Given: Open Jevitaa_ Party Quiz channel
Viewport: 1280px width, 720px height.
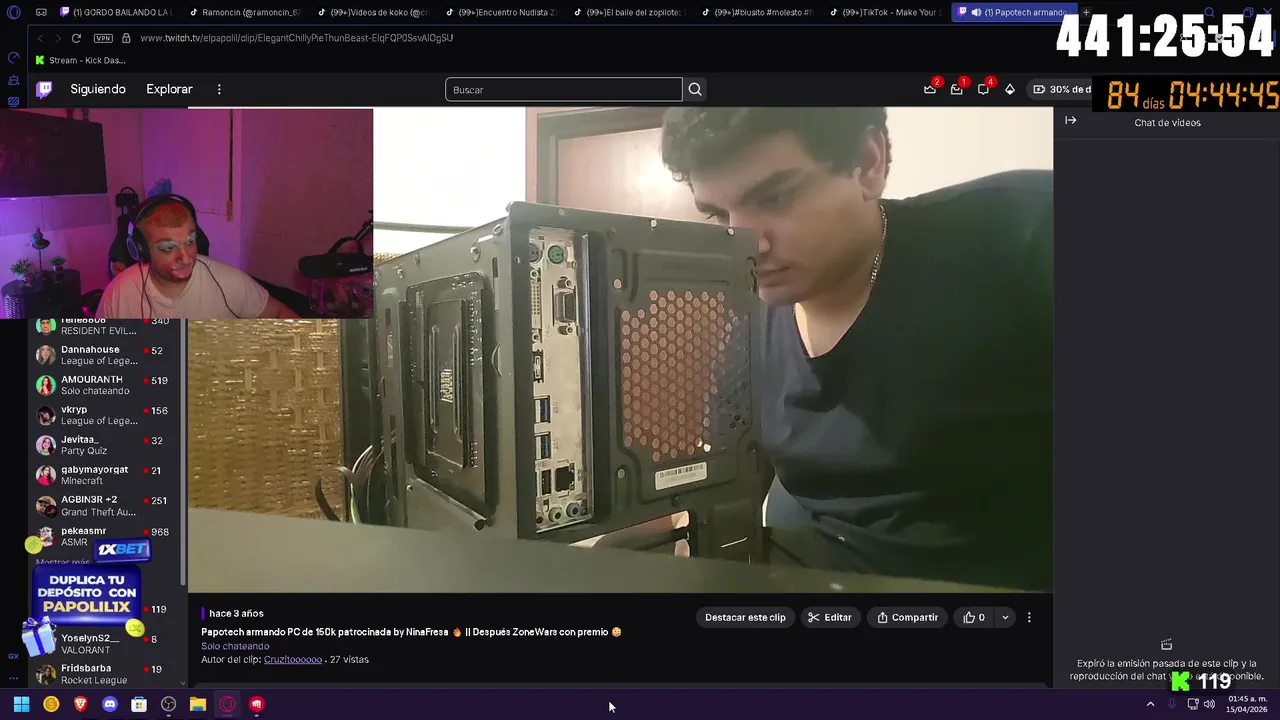Looking at the screenshot, I should coord(106,445).
